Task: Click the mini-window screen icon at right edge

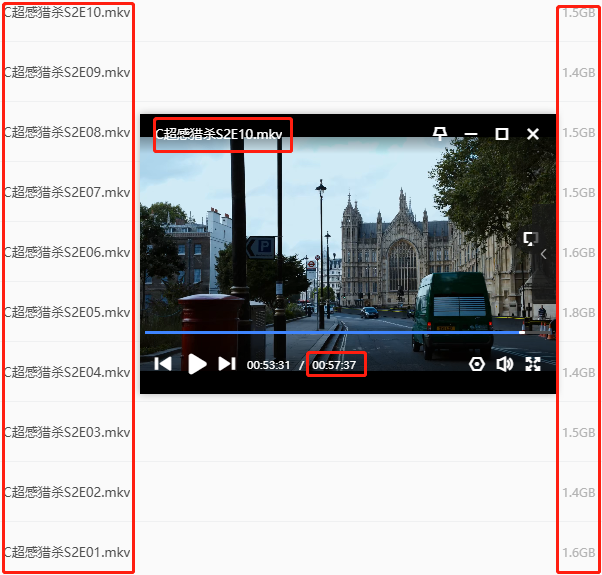Action: click(x=531, y=238)
